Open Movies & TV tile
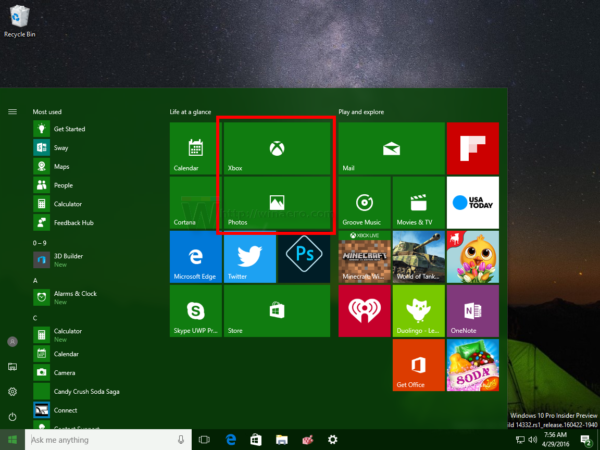 [x=419, y=203]
